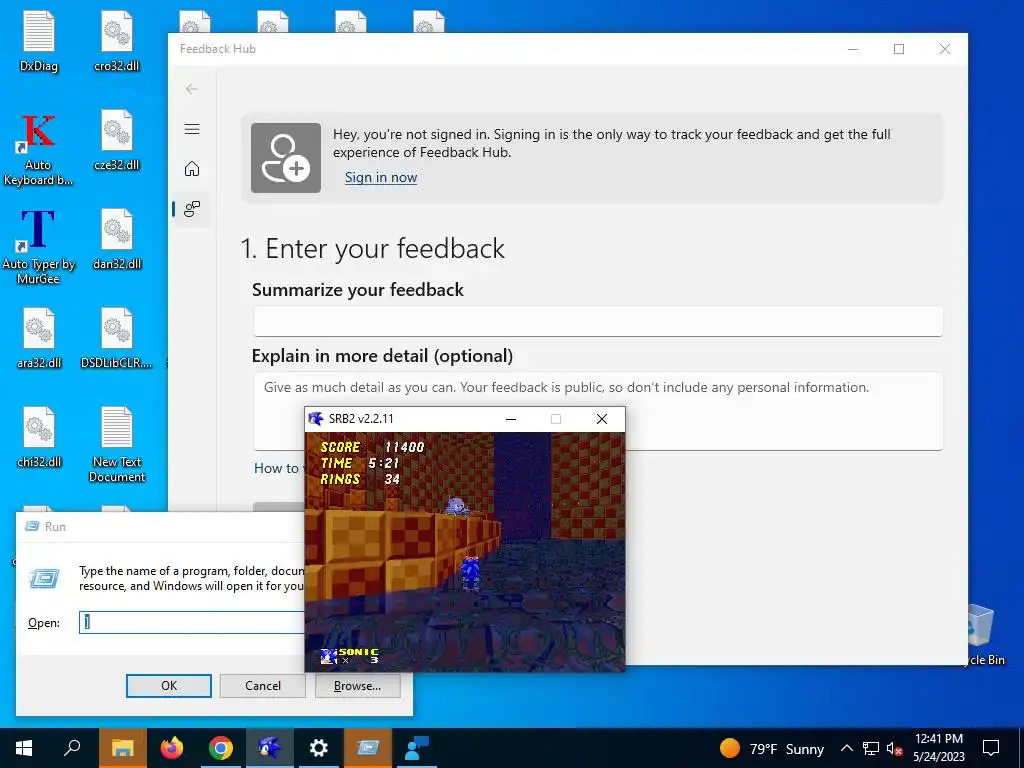The image size is (1024, 768).
Task: Click Sign in now link
Action: click(381, 178)
